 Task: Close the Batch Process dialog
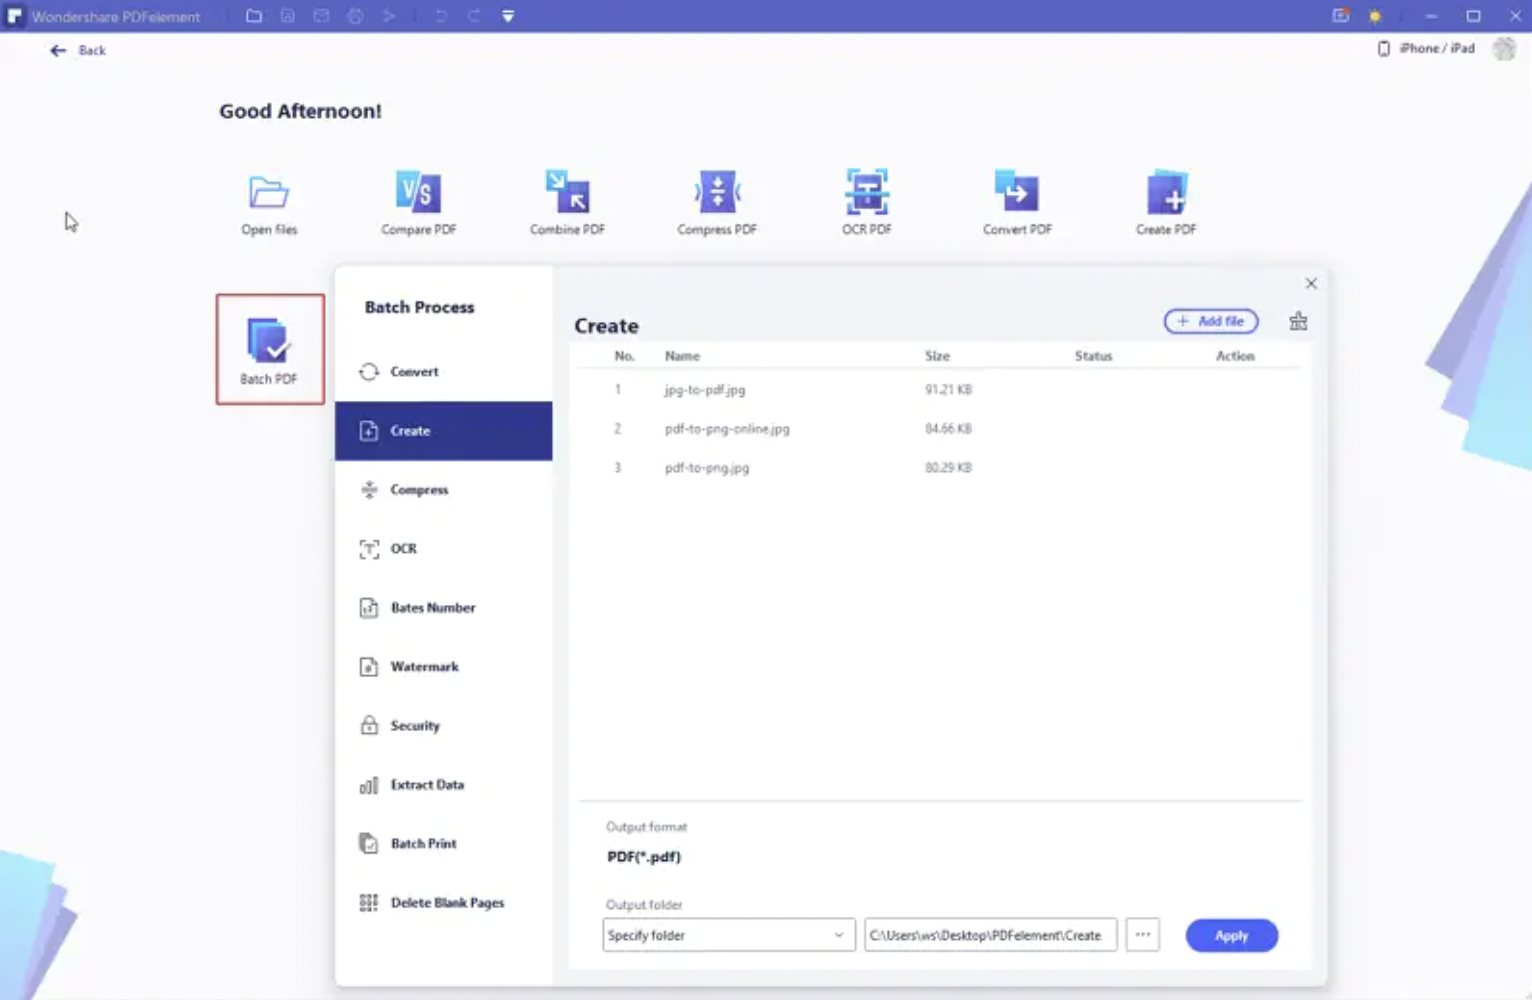pos(1311,284)
